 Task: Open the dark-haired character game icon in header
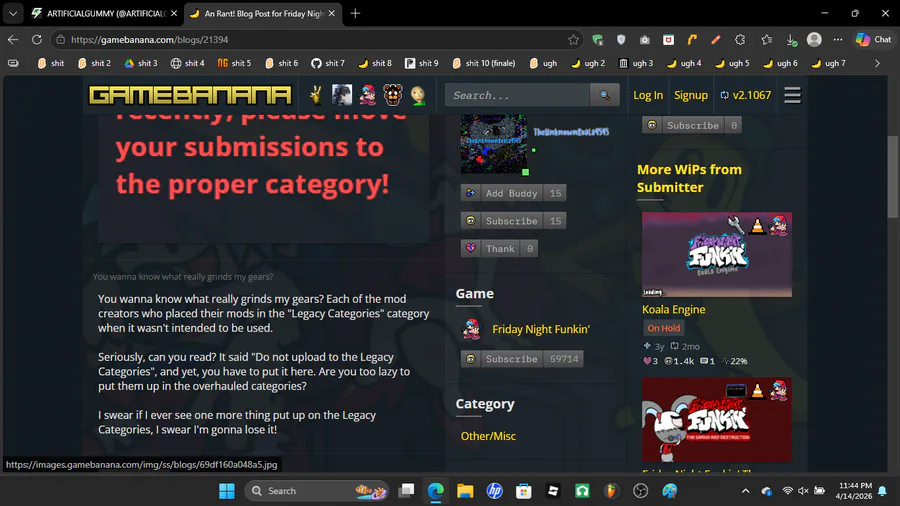(x=342, y=95)
